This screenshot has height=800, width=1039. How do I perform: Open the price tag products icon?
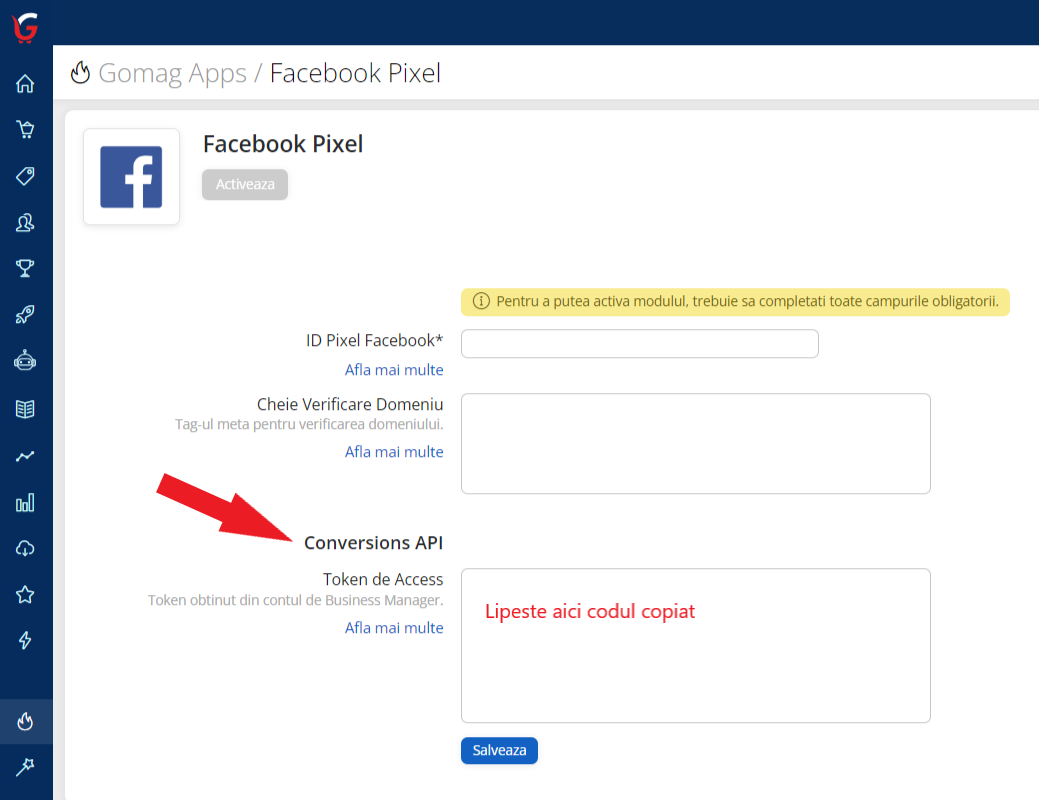pyautogui.click(x=25, y=176)
